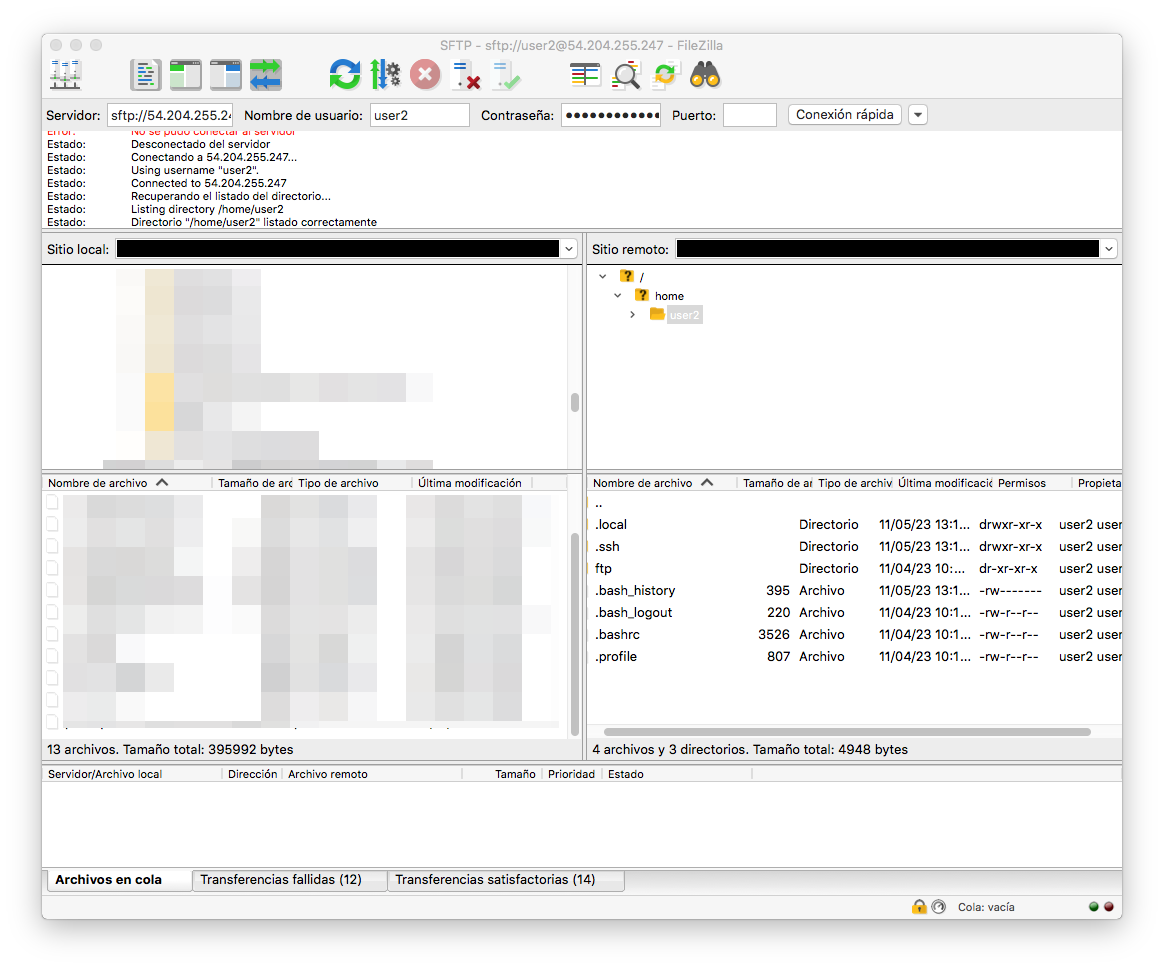Open the quick connect history dropdown arrow
The width and height of the screenshot is (1164, 969).
click(x=917, y=115)
